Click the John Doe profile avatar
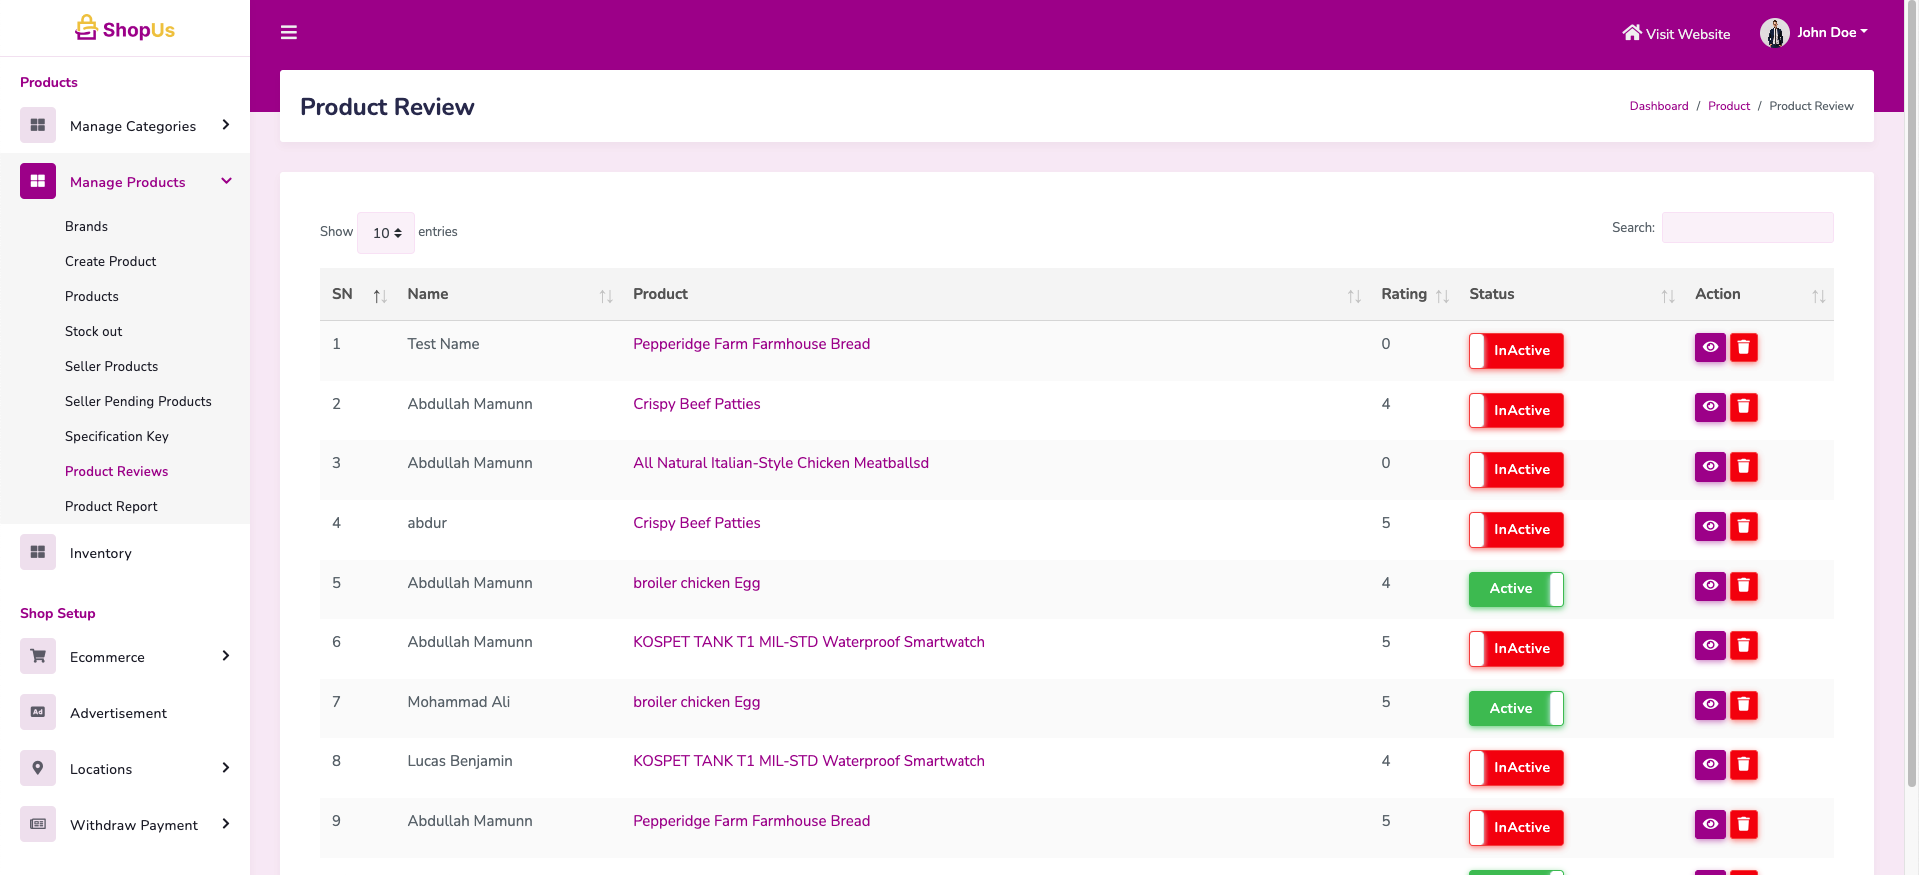The image size is (1919, 875). [1774, 33]
